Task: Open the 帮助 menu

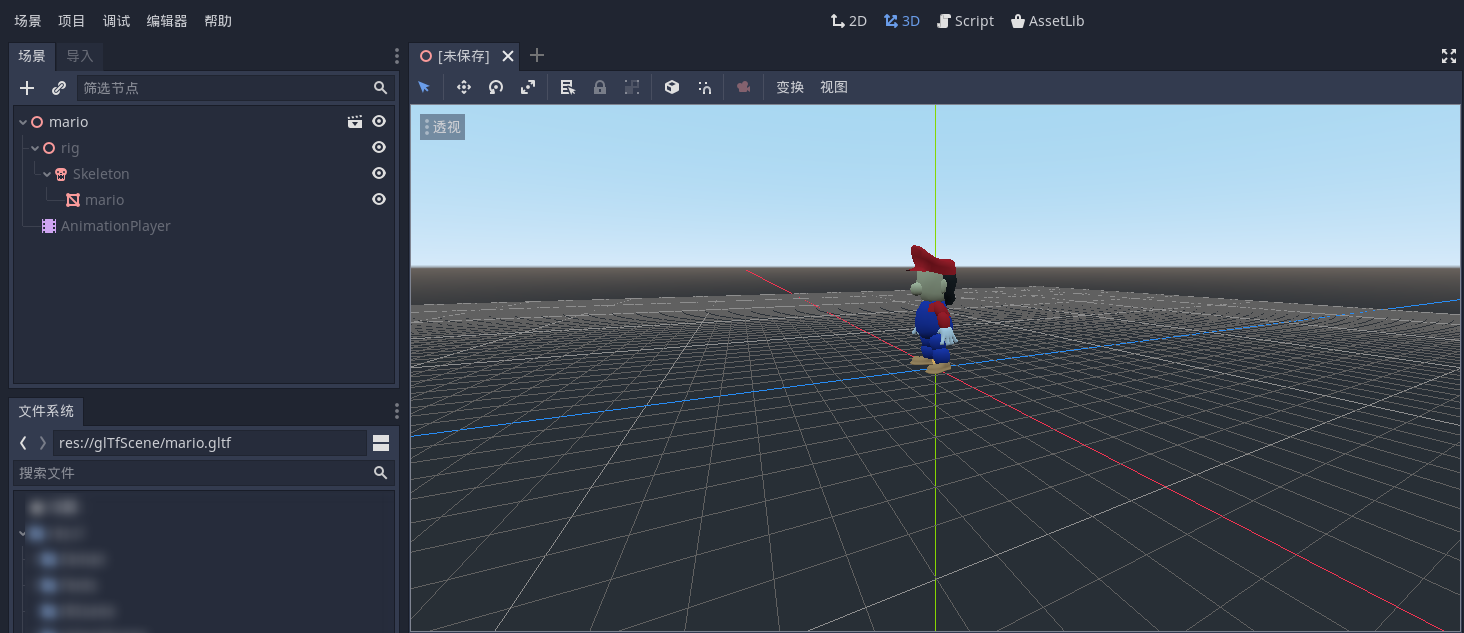Action: click(x=218, y=21)
